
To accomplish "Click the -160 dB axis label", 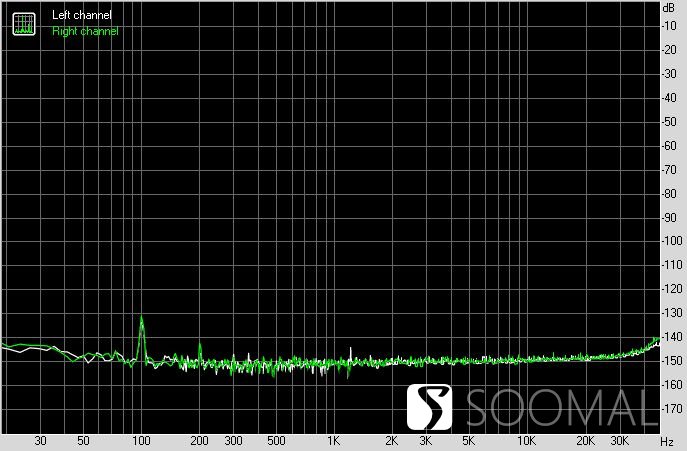I will click(673, 385).
